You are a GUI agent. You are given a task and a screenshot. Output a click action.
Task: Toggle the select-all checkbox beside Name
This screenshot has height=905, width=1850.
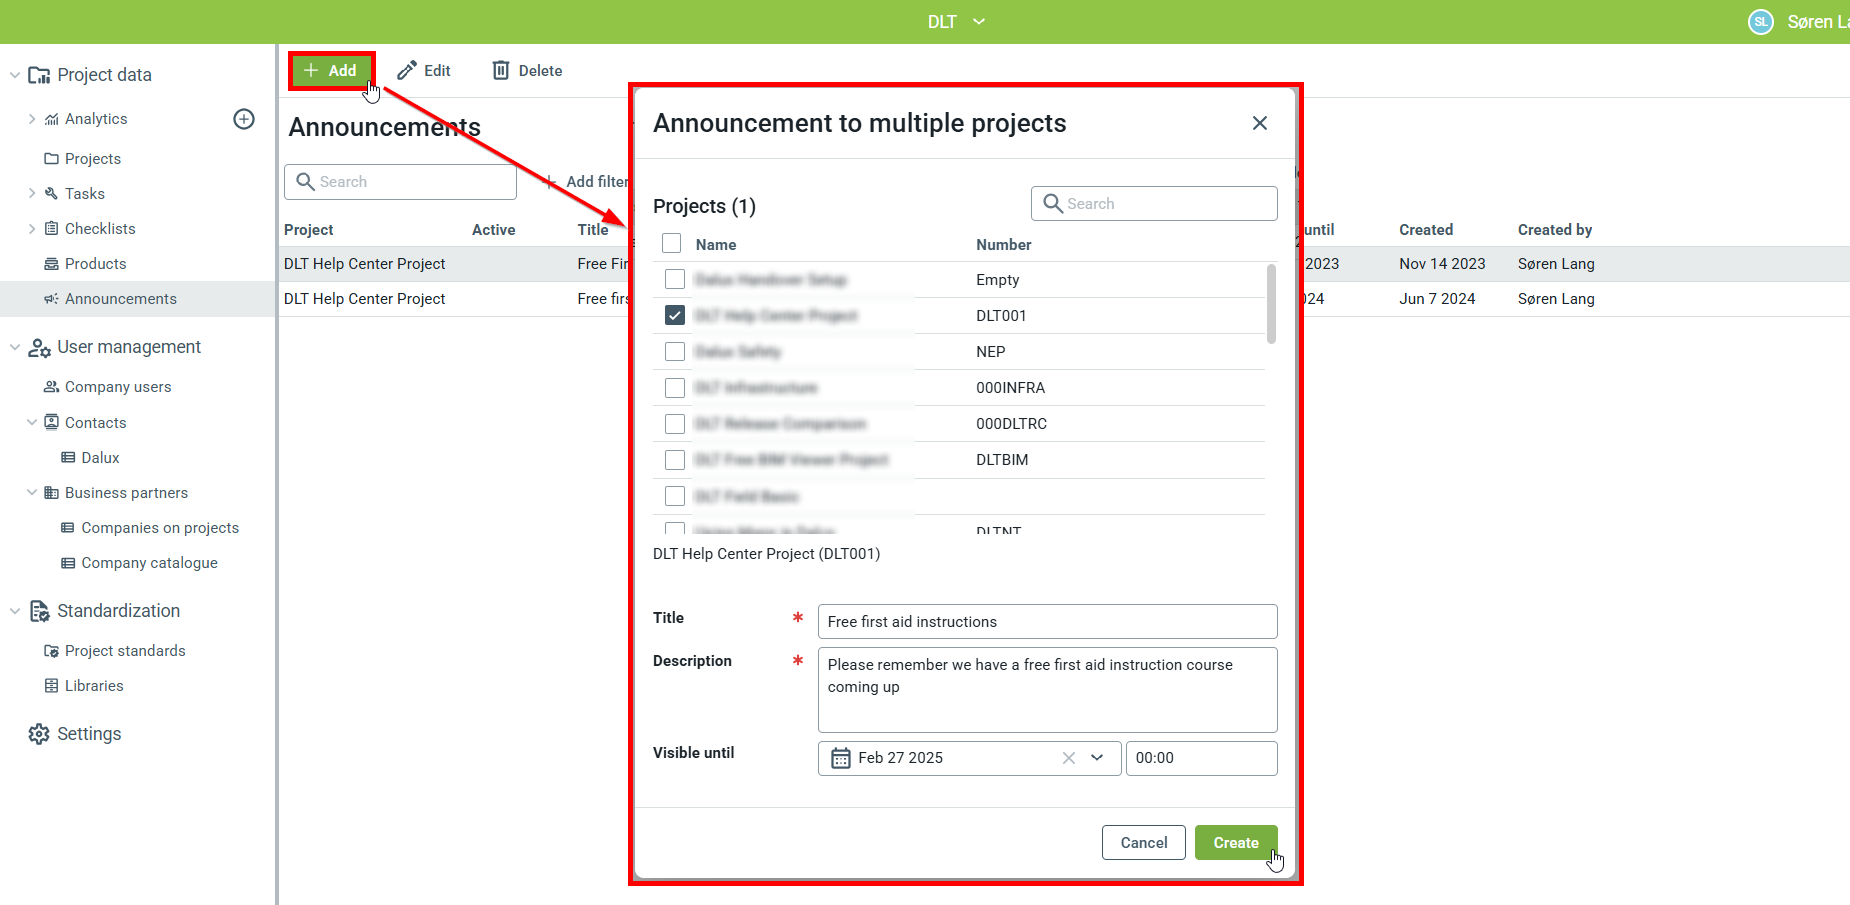(672, 244)
